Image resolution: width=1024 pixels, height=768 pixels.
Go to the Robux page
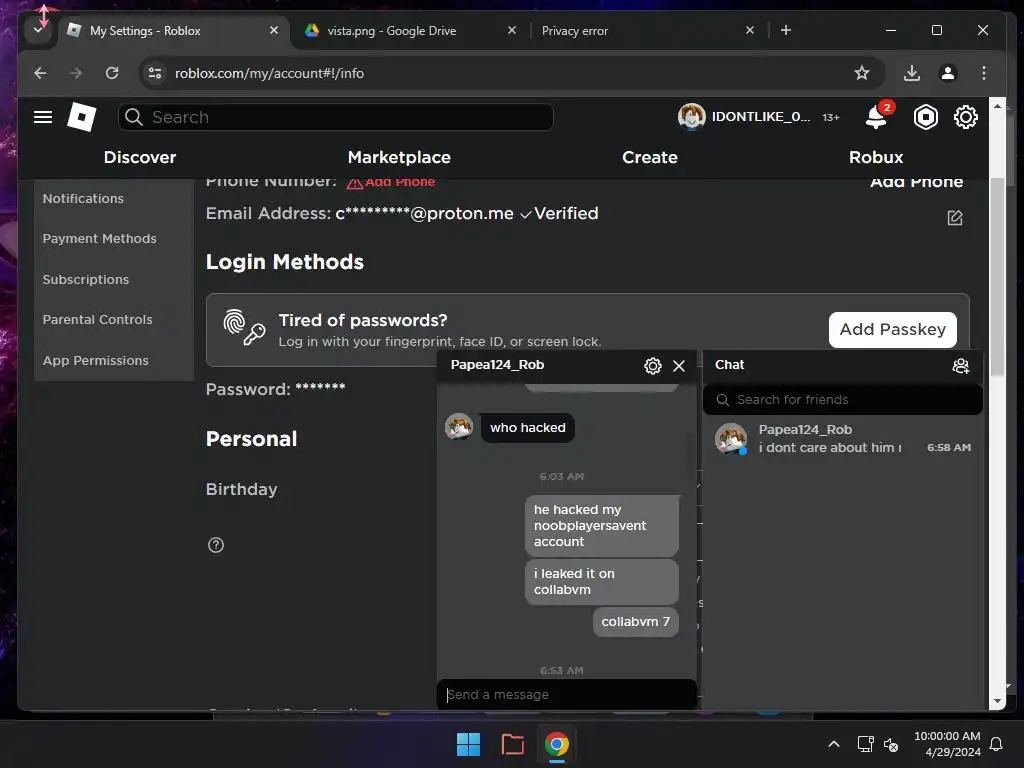pos(876,157)
